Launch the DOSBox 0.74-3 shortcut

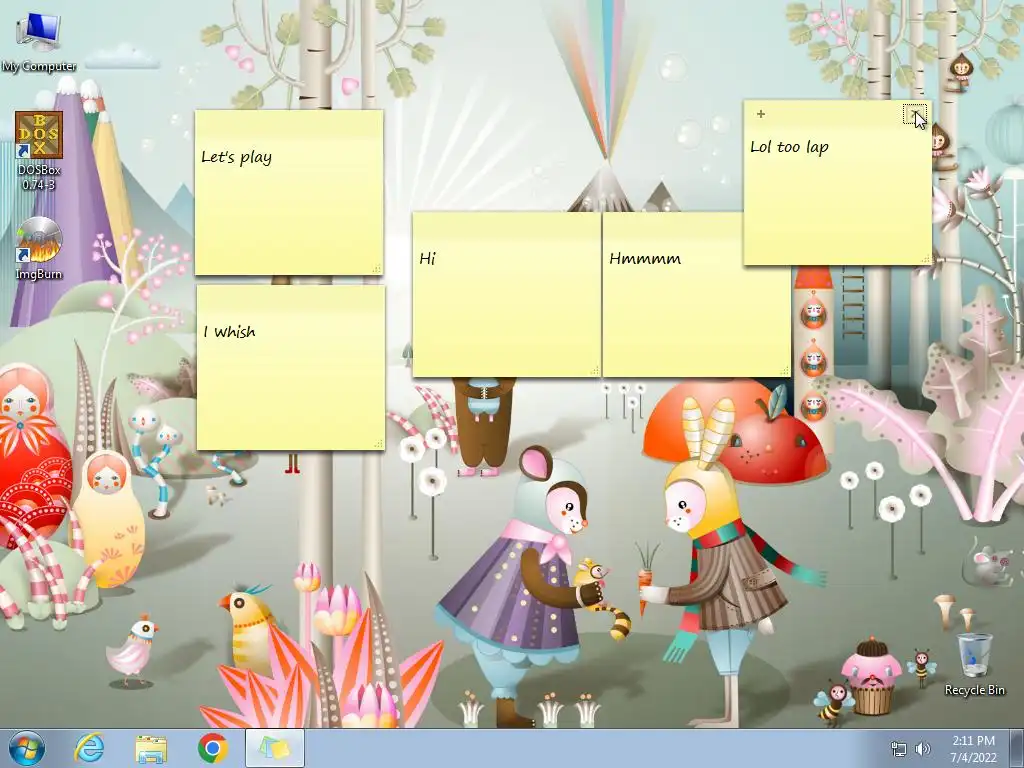[x=39, y=151]
